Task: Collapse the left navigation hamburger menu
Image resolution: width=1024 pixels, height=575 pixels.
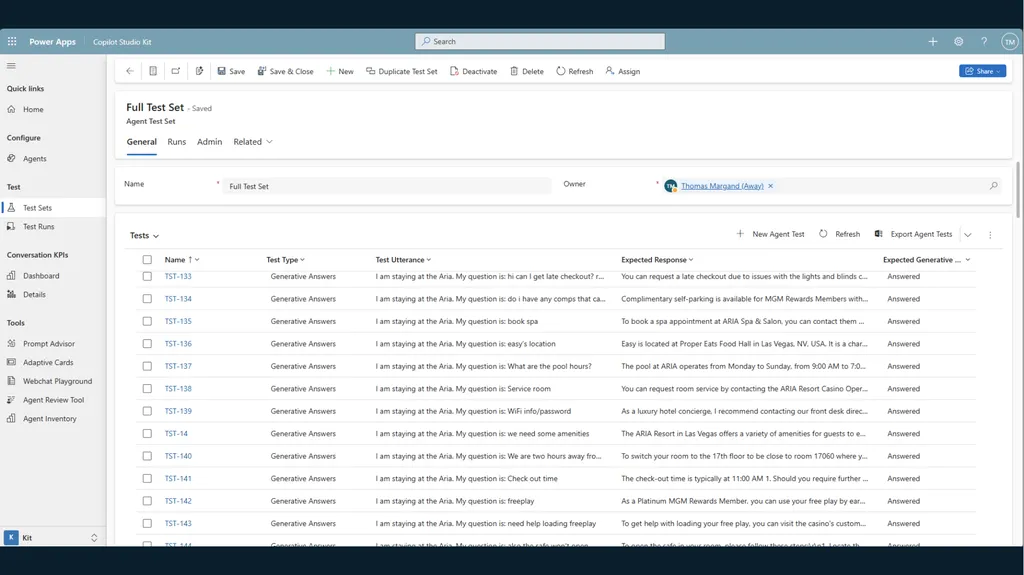Action: pyautogui.click(x=11, y=66)
